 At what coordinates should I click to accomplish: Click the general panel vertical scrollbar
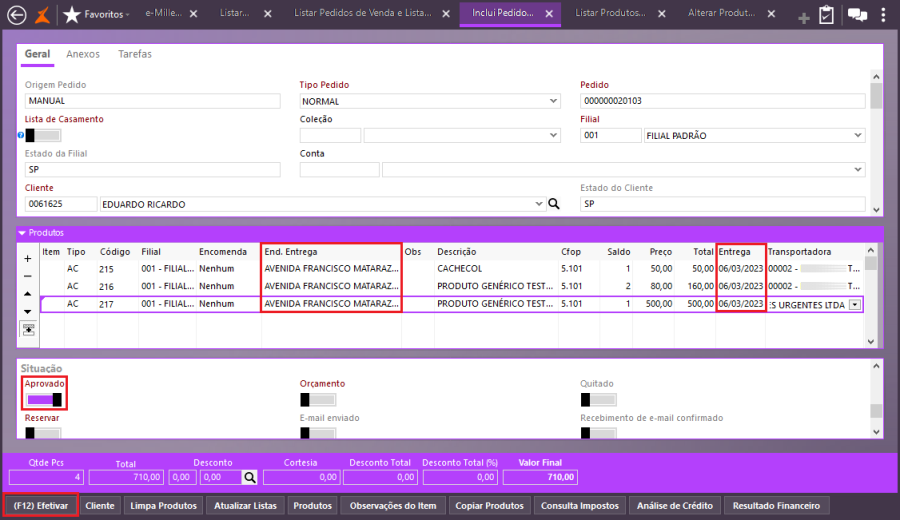(x=876, y=143)
